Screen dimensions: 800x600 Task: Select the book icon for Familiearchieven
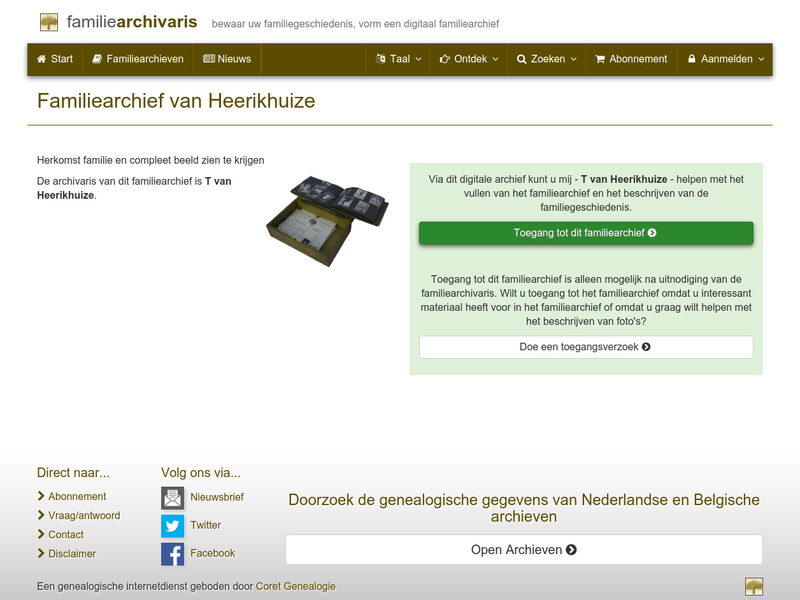[97, 59]
